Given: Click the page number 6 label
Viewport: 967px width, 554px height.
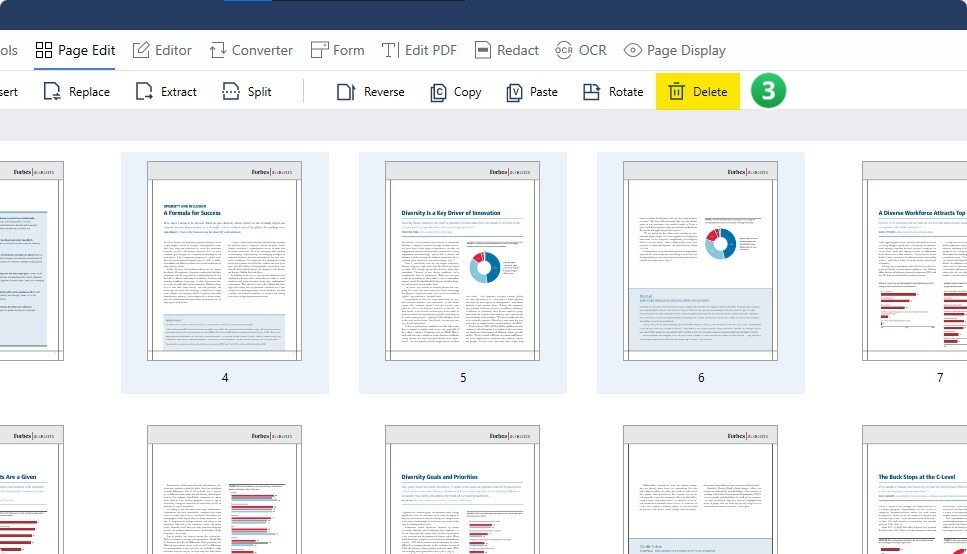Looking at the screenshot, I should click(701, 378).
